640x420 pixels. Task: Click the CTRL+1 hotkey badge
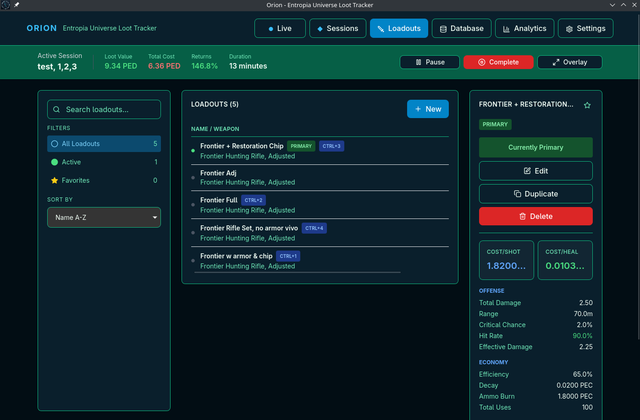pyautogui.click(x=288, y=256)
